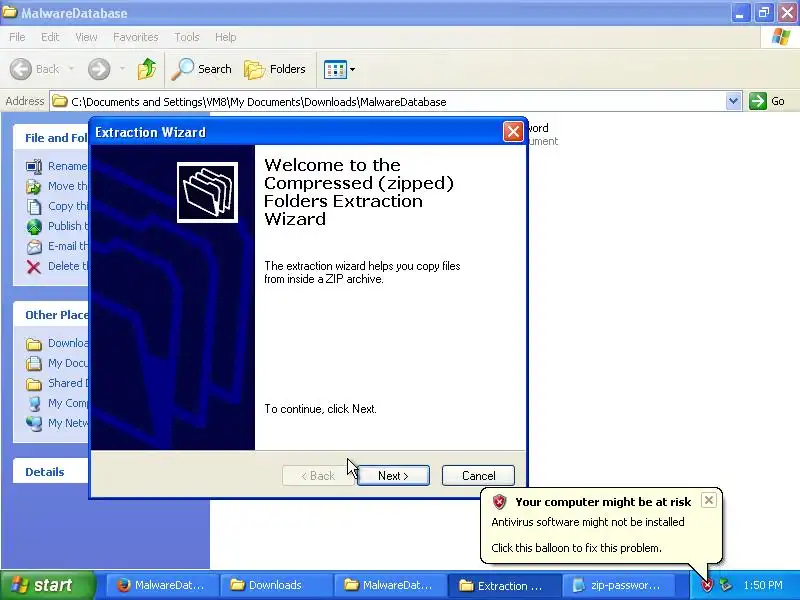Switch to zip-passwor... taskbar button
The height and width of the screenshot is (600, 800).
618,585
